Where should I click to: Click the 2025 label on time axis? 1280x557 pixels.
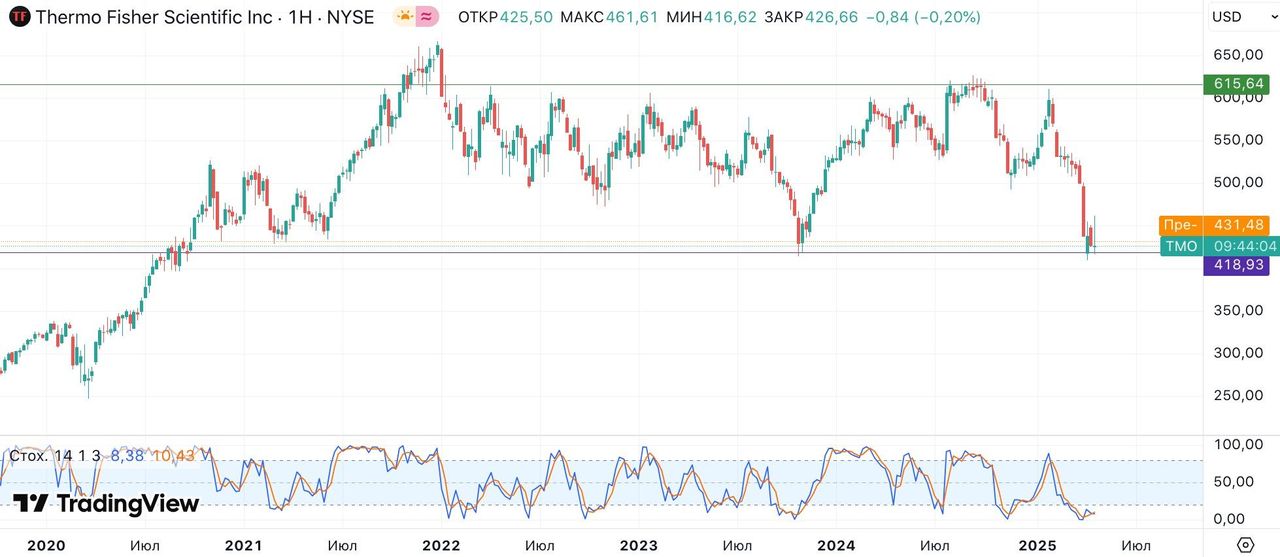(1038, 545)
